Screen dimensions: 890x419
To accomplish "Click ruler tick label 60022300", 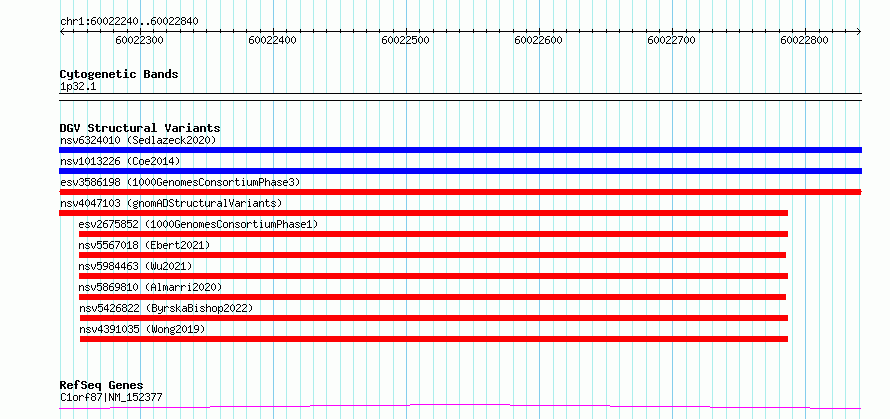I will point(140,40).
